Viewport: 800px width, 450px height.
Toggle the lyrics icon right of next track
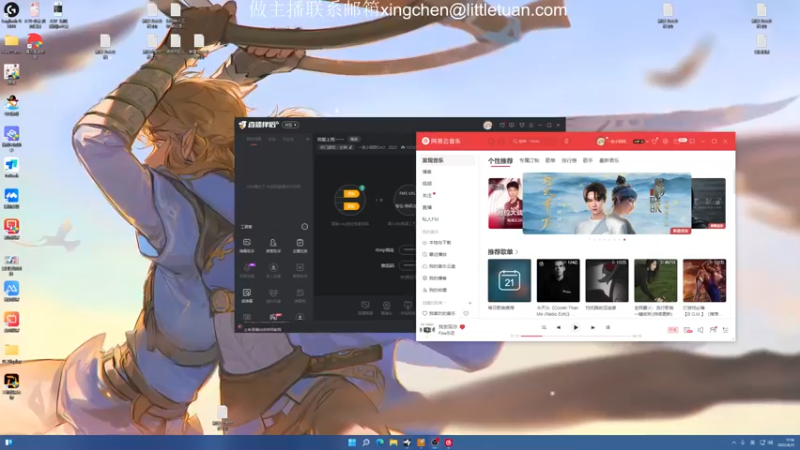click(x=608, y=328)
